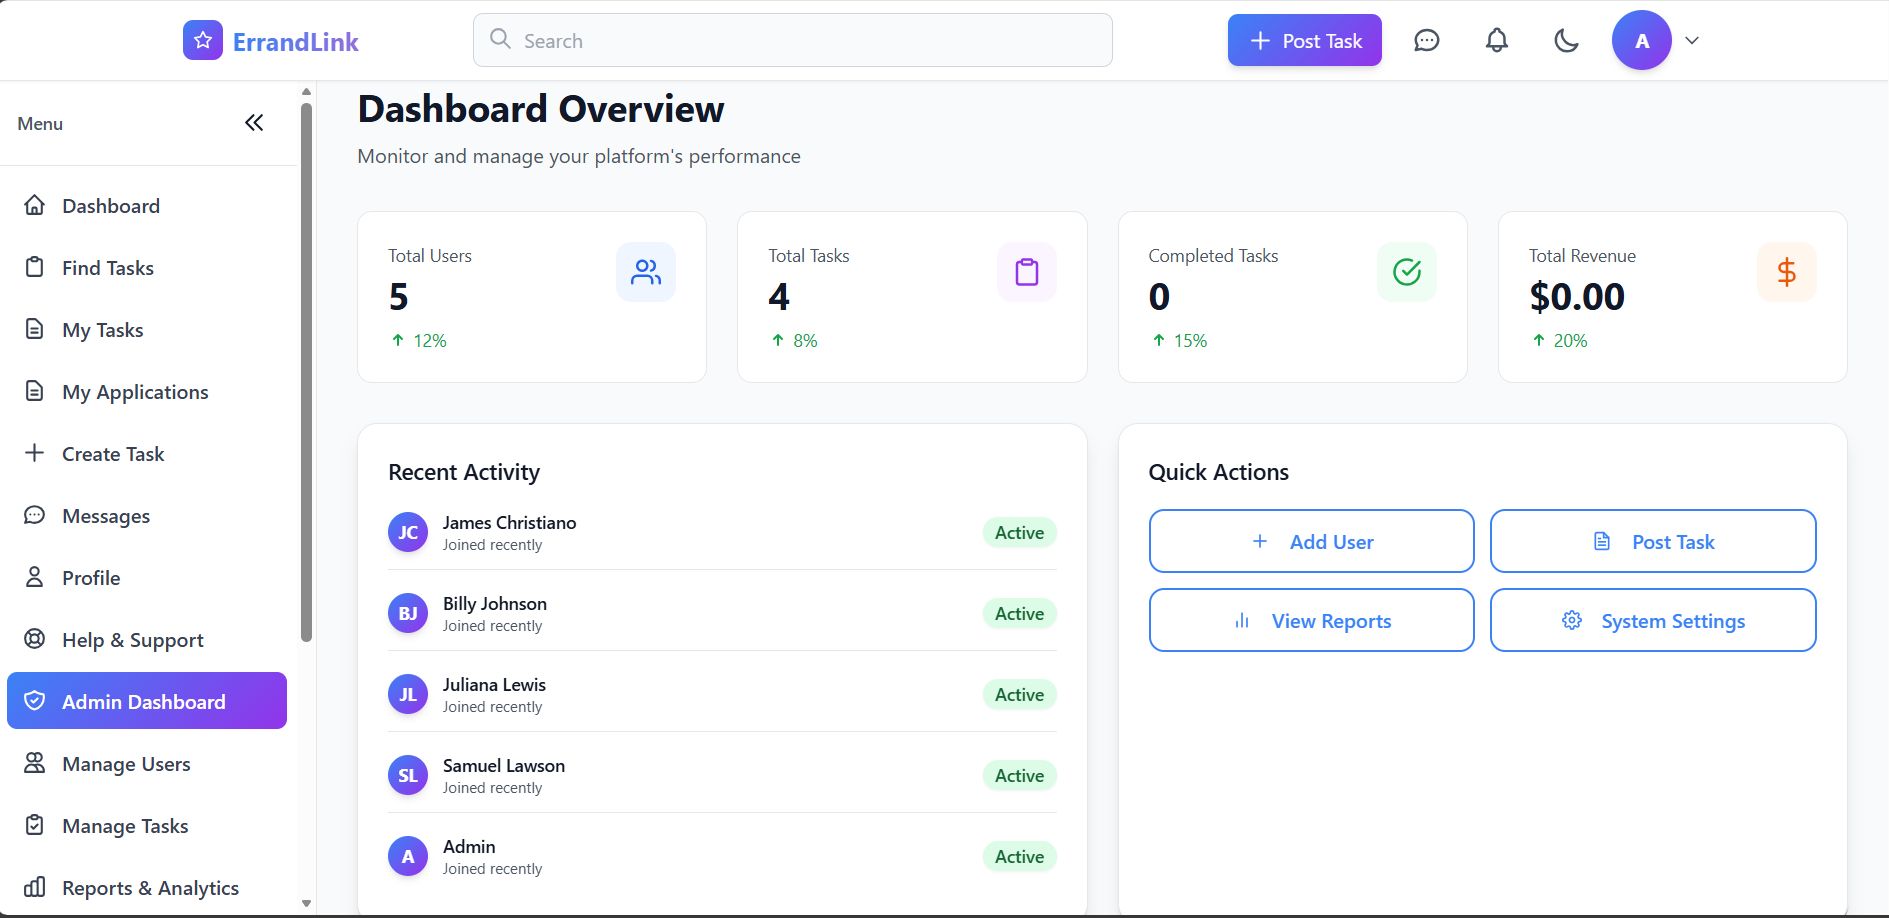Select Reports & Analytics menu item
This screenshot has height=918, width=1889.
click(x=150, y=888)
